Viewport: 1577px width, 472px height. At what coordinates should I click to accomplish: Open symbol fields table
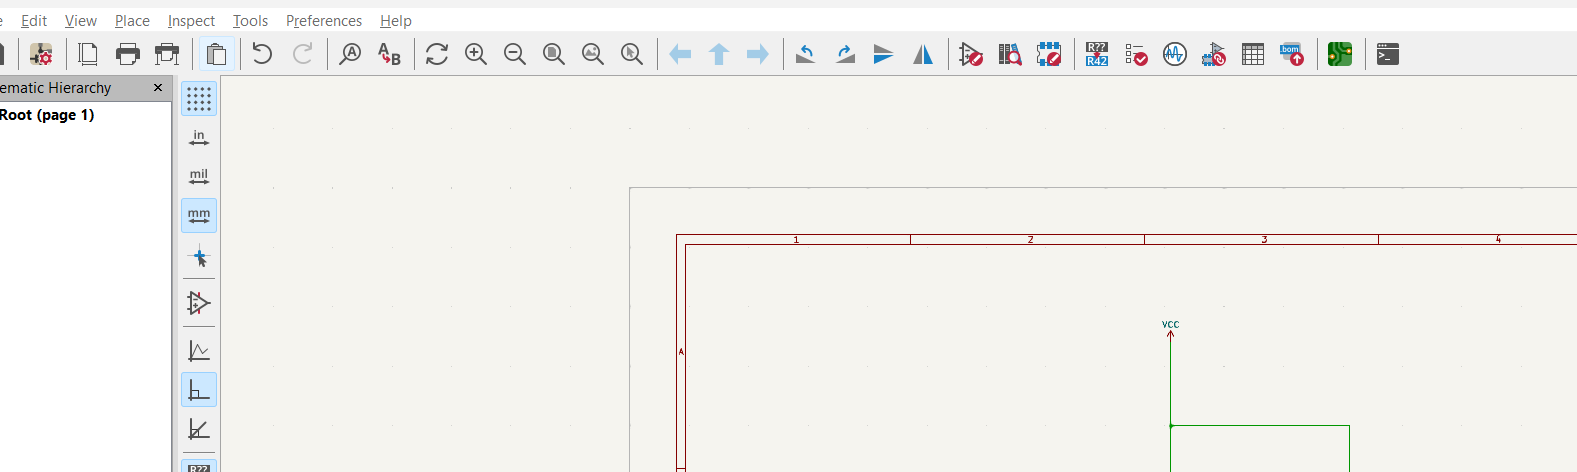[1253, 54]
